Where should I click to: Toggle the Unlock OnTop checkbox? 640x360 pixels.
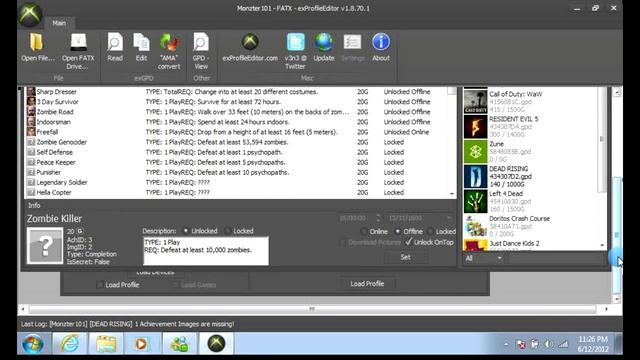[409, 242]
